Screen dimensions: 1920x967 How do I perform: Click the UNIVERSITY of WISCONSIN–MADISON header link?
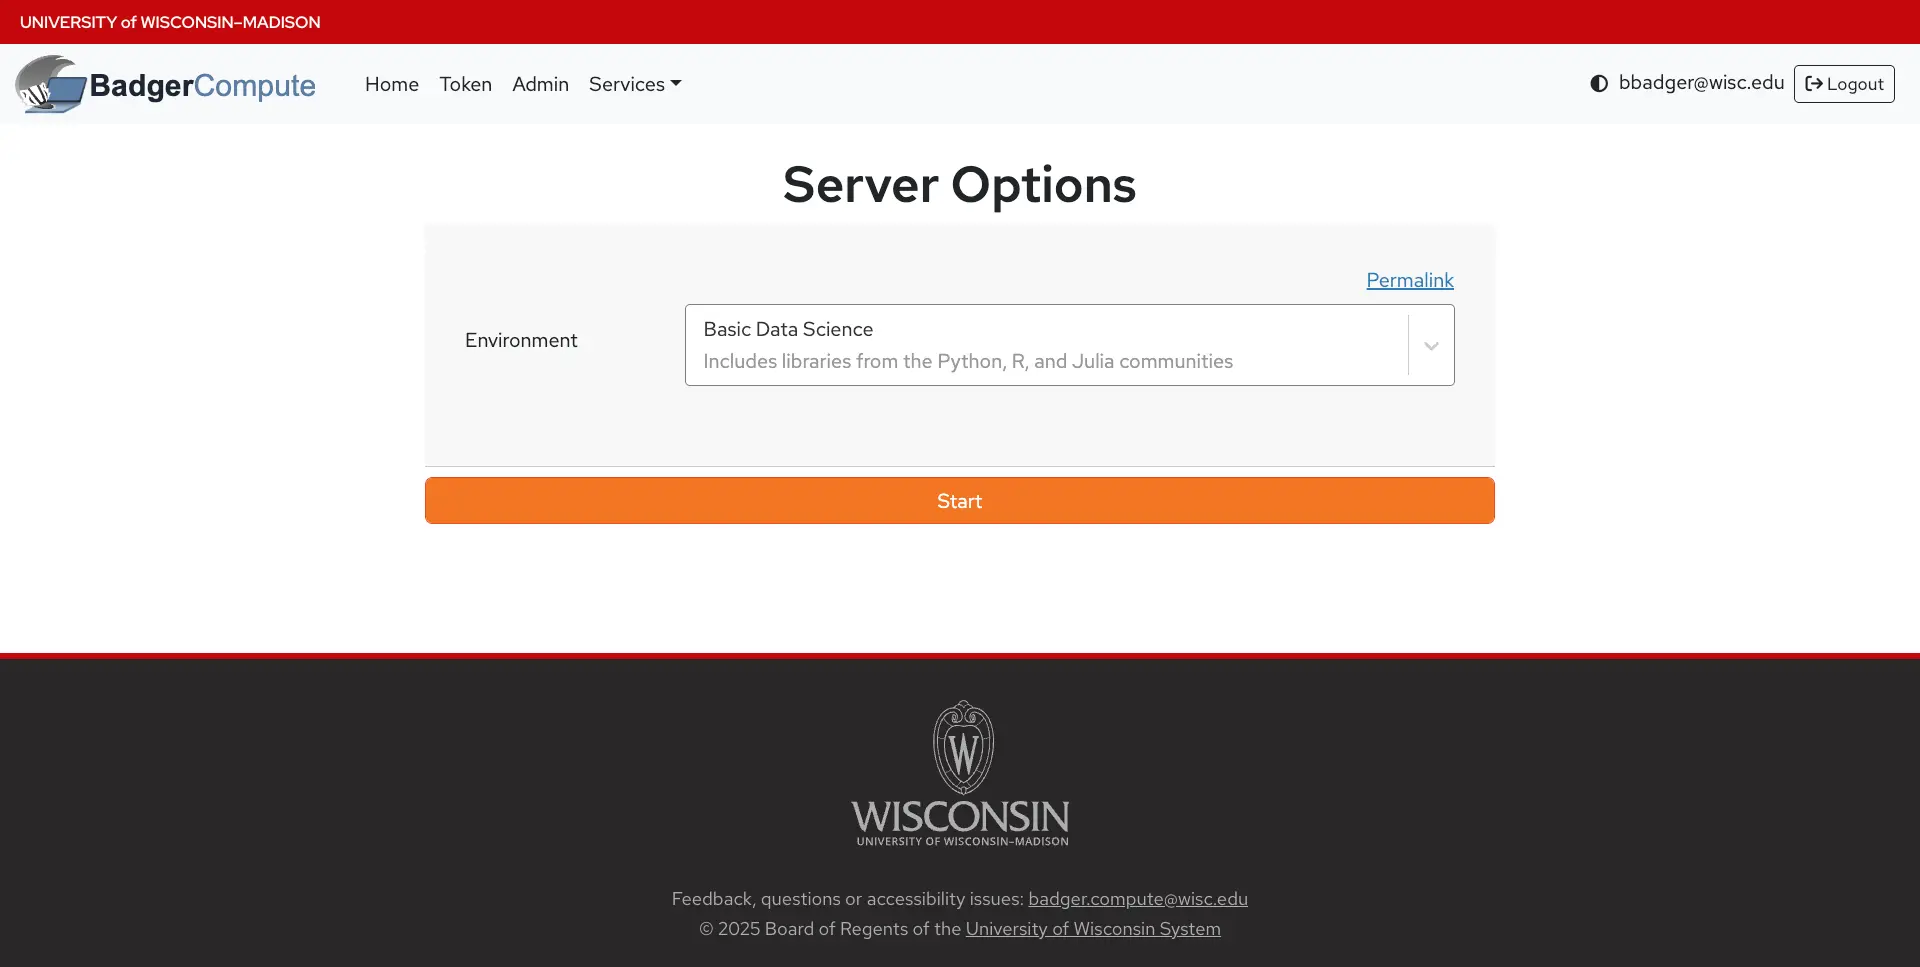coord(170,22)
